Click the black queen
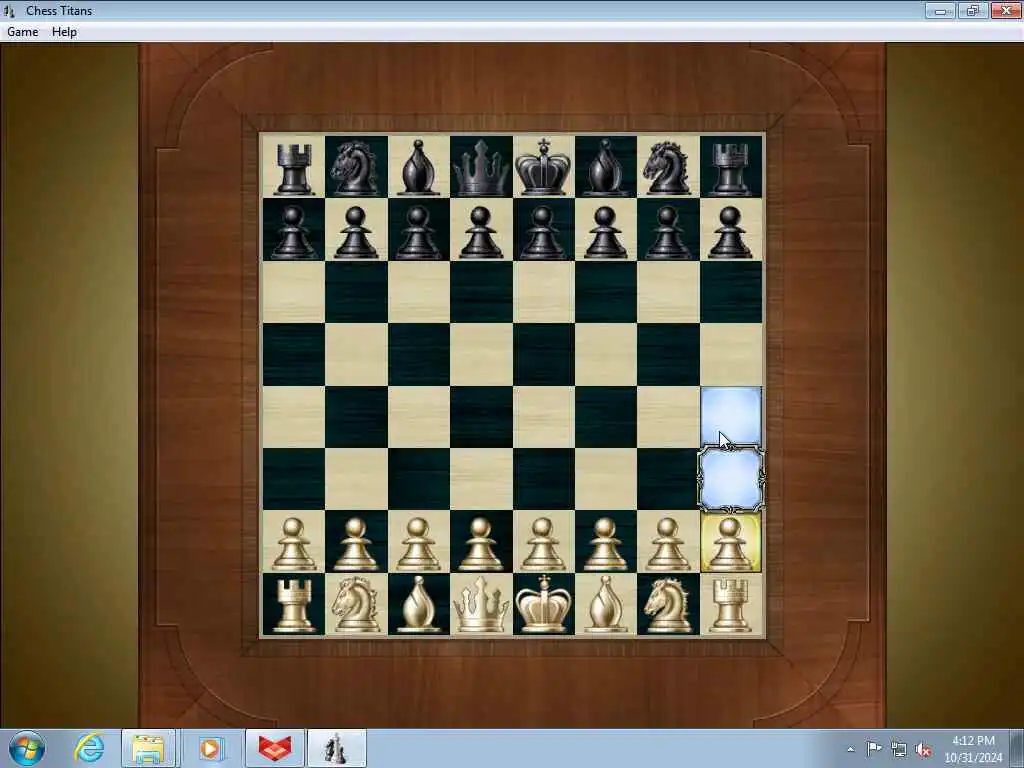 click(x=481, y=168)
